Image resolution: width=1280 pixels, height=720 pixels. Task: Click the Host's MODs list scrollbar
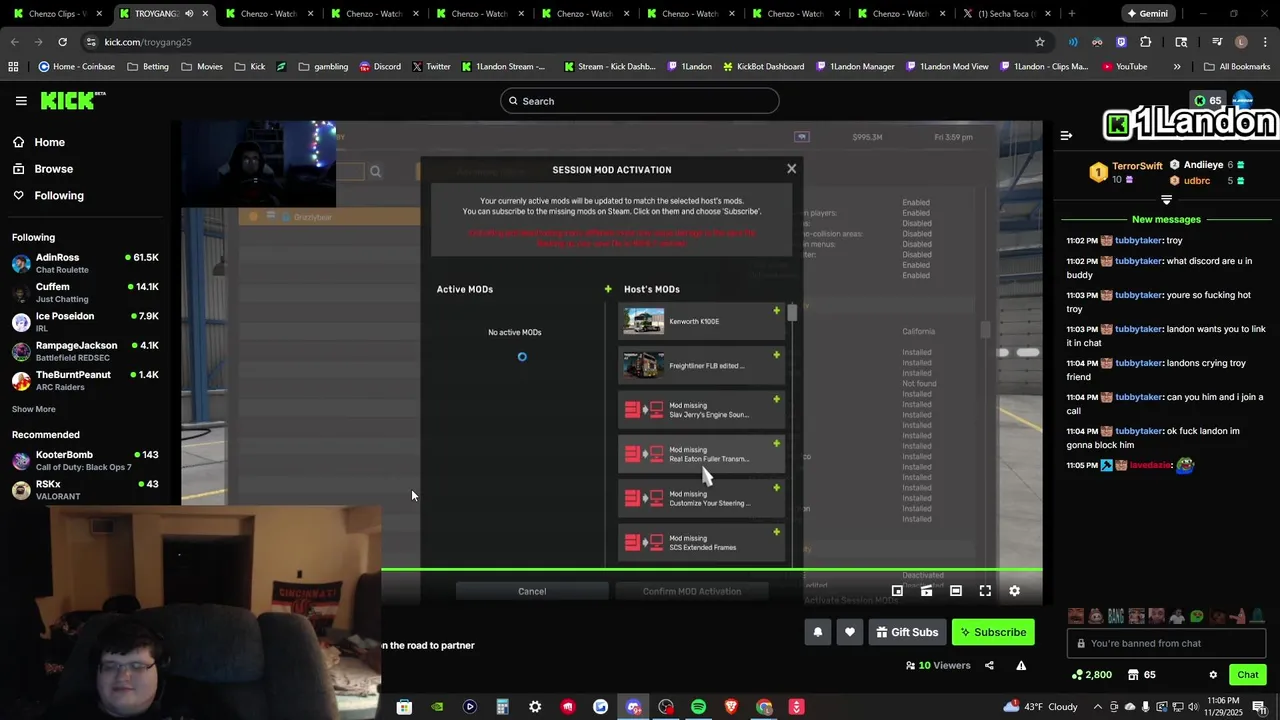point(792,312)
